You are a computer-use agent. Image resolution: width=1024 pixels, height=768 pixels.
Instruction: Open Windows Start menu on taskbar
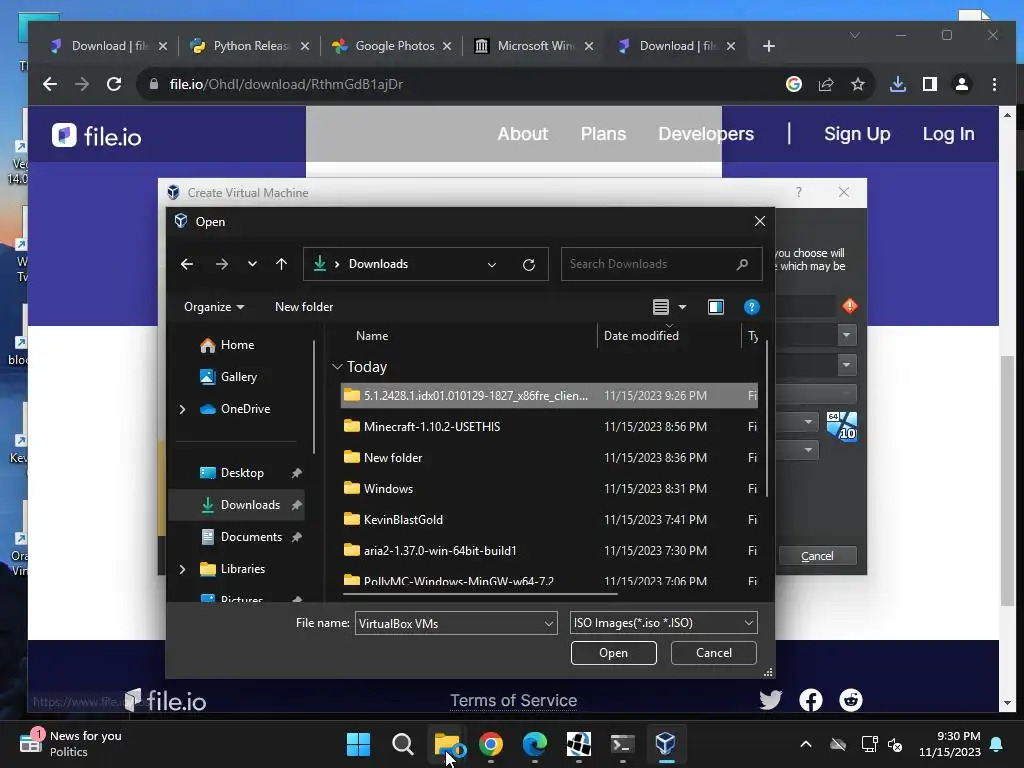[358, 744]
